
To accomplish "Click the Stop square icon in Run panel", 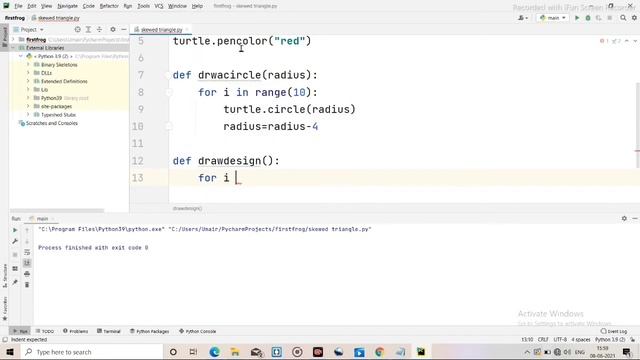I will (15, 255).
